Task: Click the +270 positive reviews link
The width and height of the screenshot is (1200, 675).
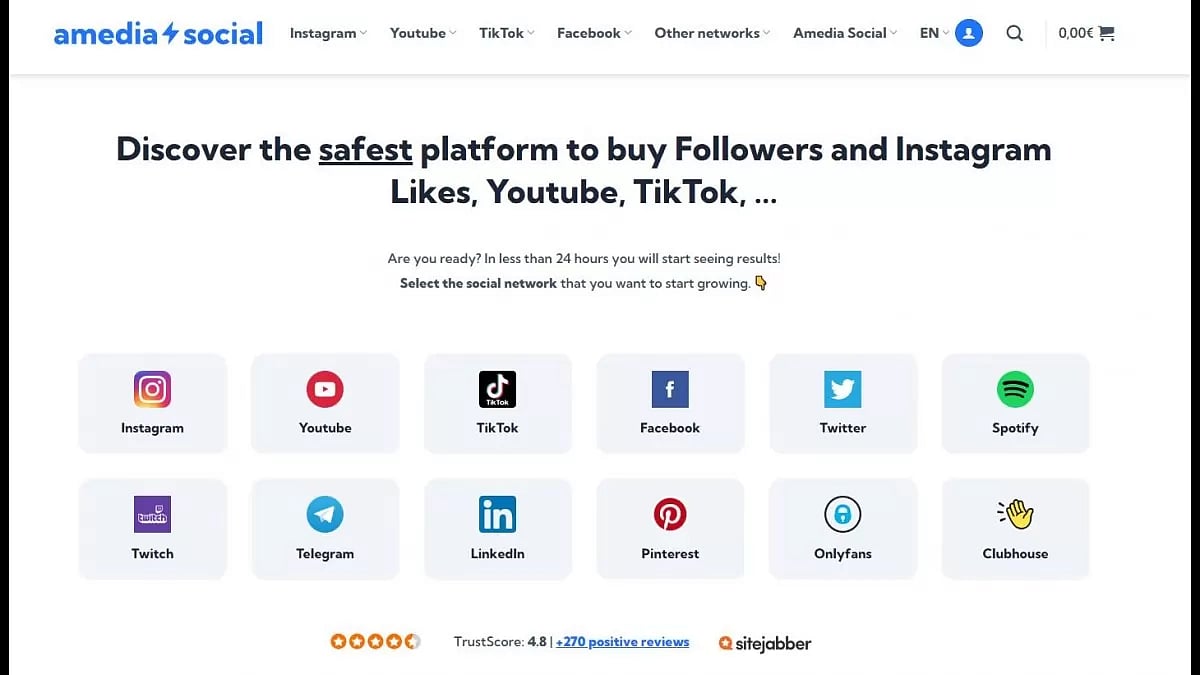Action: tap(622, 642)
